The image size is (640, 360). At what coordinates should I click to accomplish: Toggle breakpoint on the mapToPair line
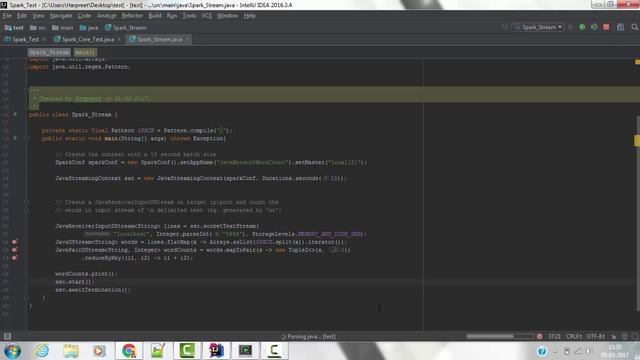pyautogui.click(x=14, y=250)
